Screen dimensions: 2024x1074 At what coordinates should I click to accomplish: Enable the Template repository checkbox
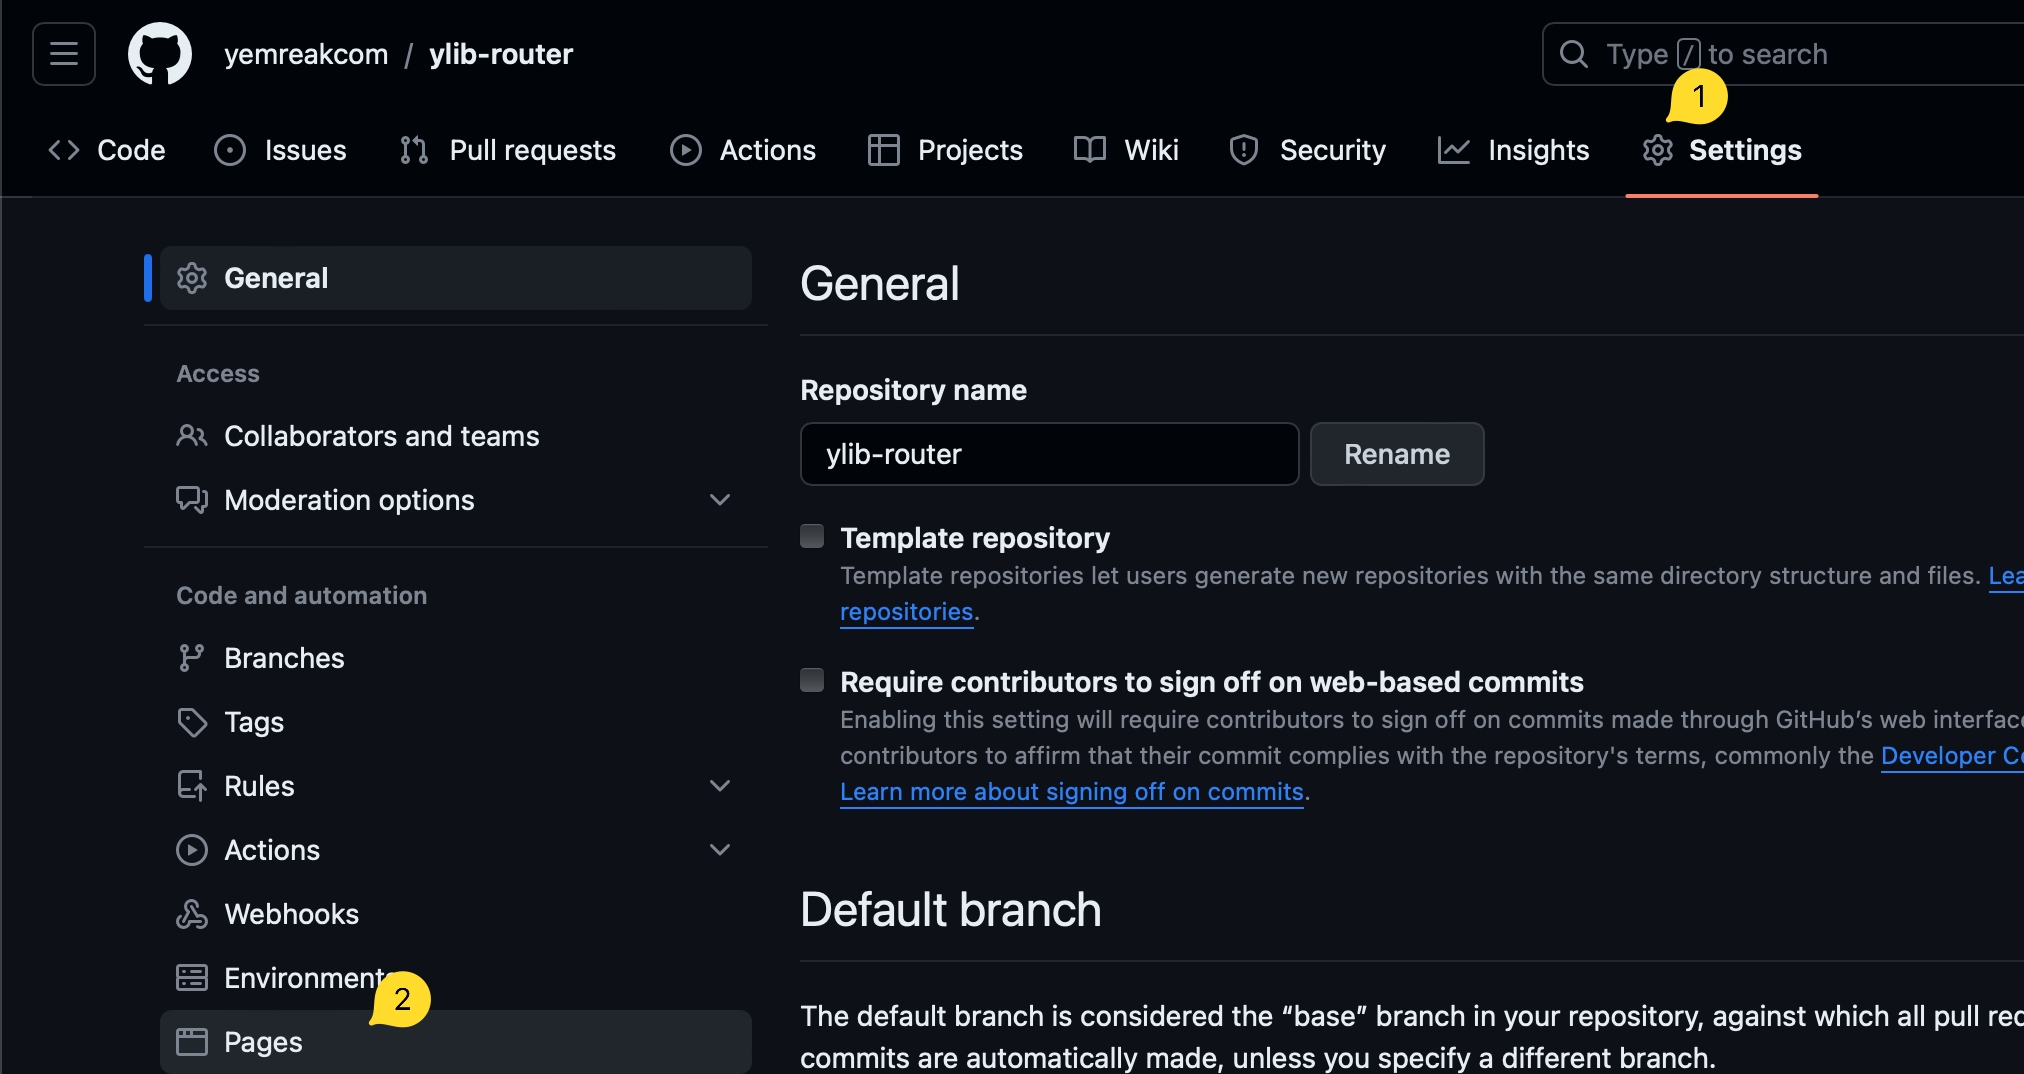click(812, 537)
